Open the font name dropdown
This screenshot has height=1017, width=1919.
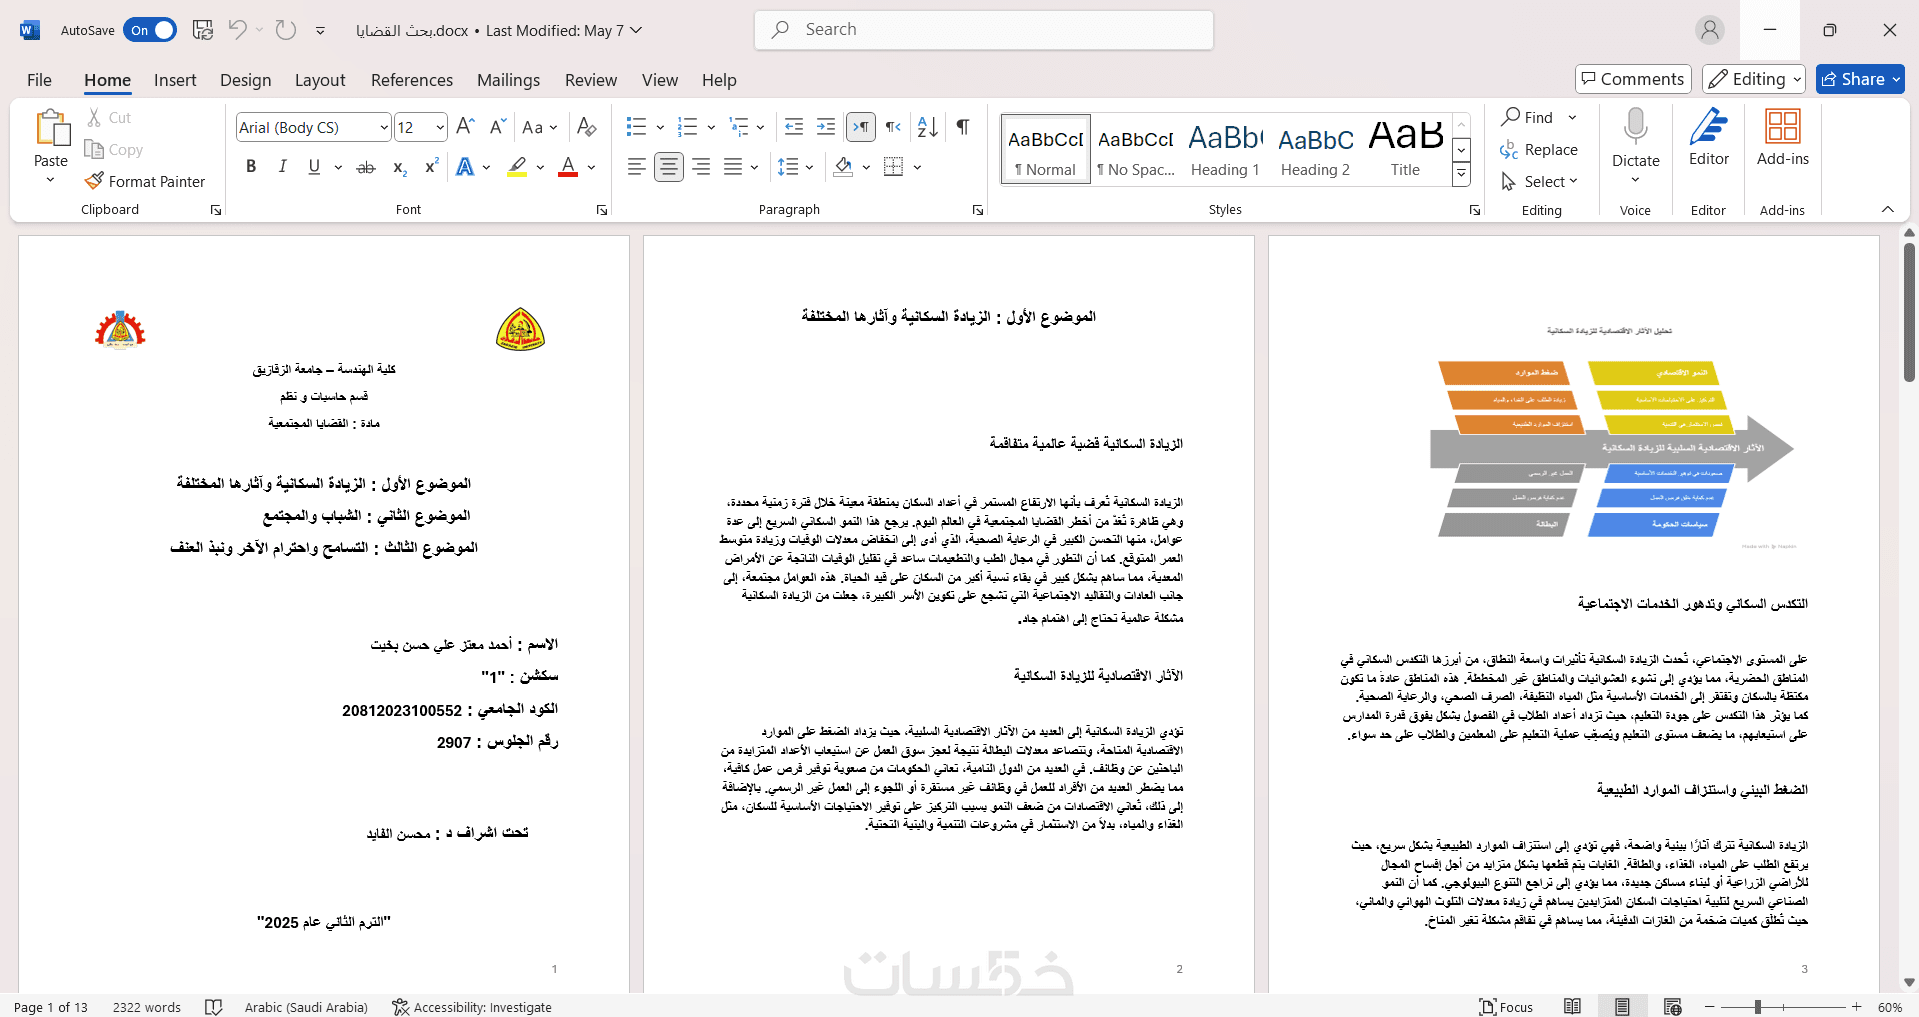pos(384,127)
